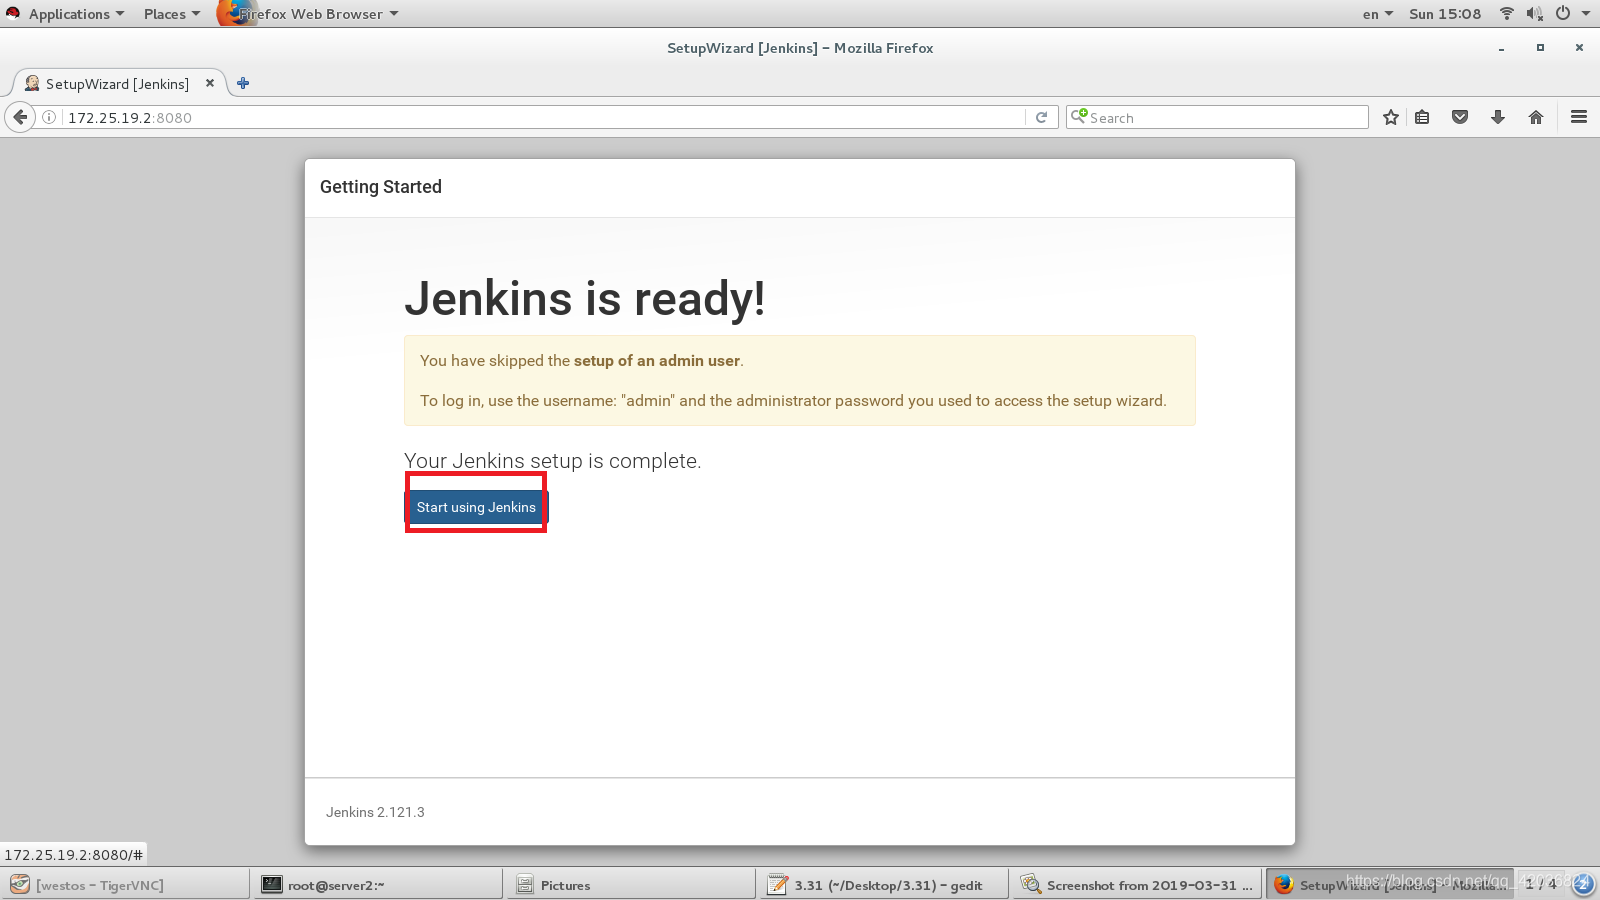Click the site information icon in address bar
This screenshot has width=1600, height=900.
(49, 117)
